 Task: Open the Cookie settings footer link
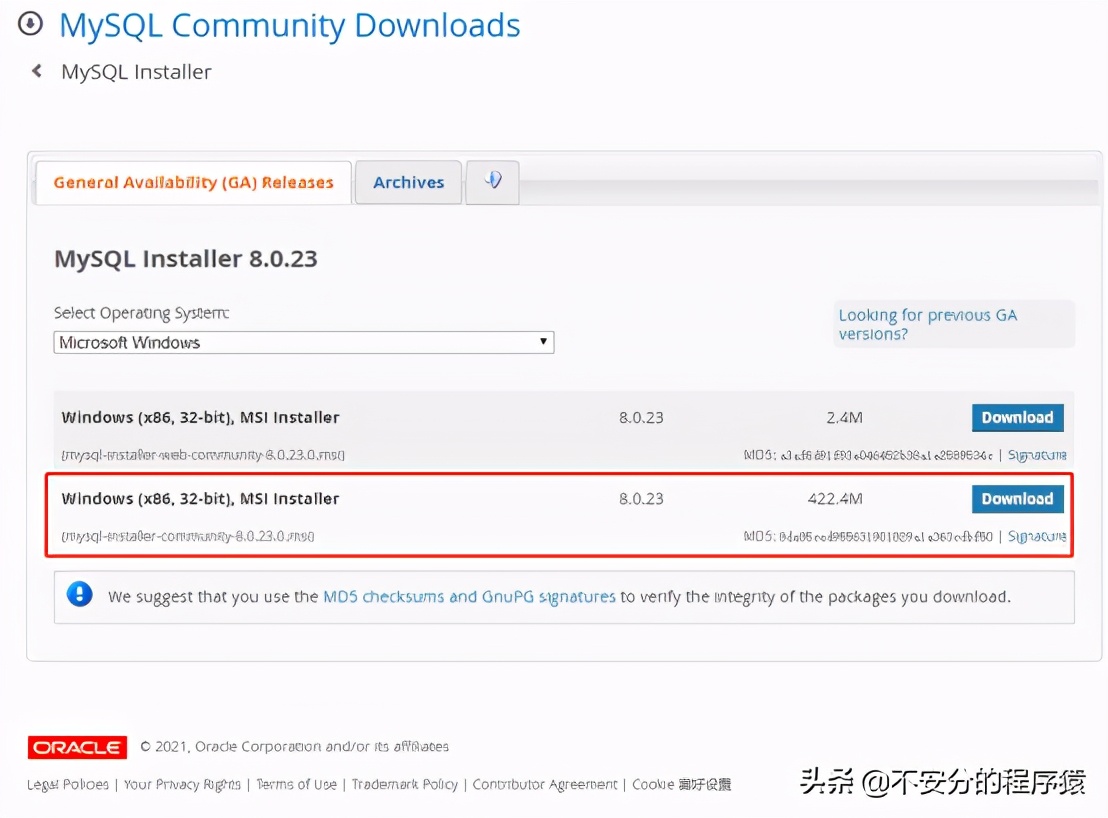[682, 784]
